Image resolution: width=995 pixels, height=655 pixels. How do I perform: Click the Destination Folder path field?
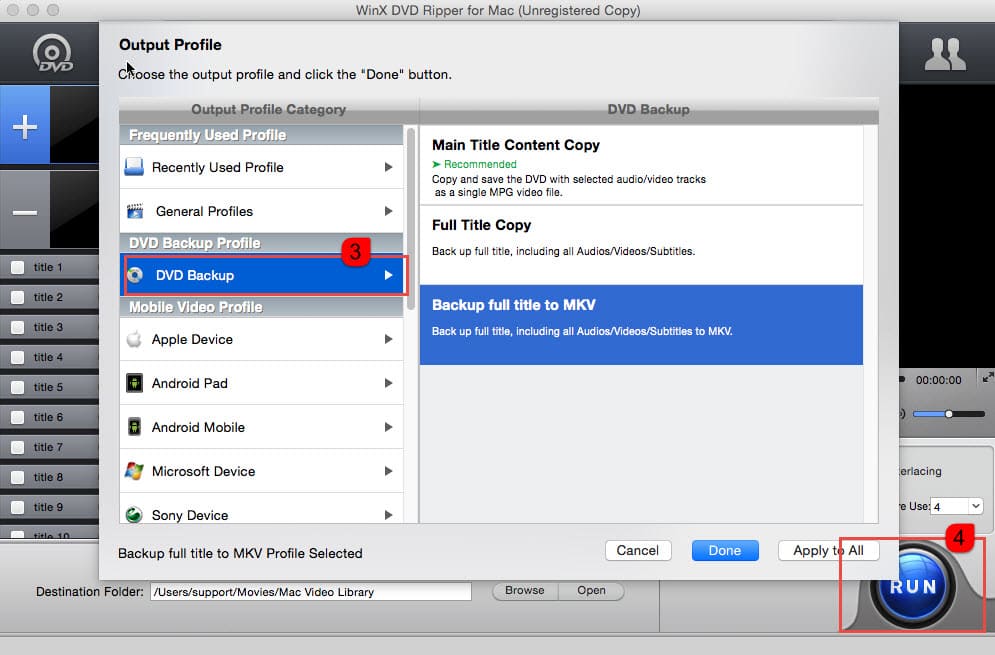click(x=311, y=592)
